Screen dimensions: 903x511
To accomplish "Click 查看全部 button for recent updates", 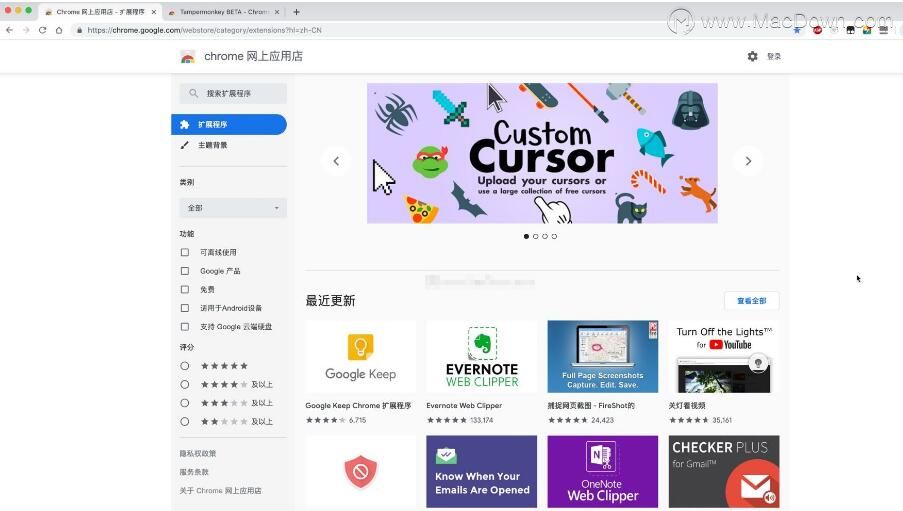I will [x=752, y=301].
